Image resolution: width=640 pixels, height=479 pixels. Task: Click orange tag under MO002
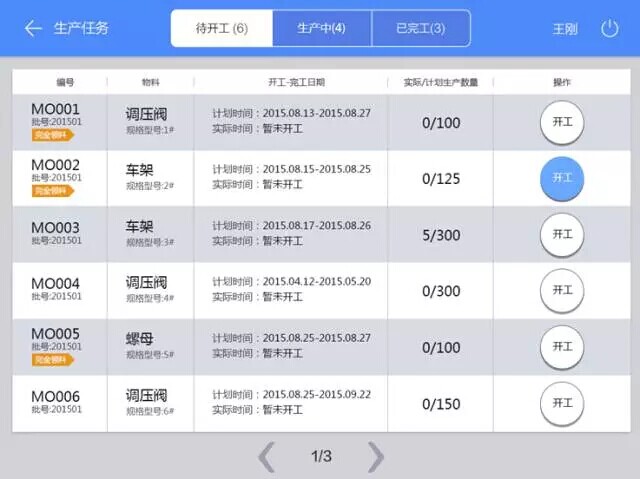pyautogui.click(x=53, y=191)
